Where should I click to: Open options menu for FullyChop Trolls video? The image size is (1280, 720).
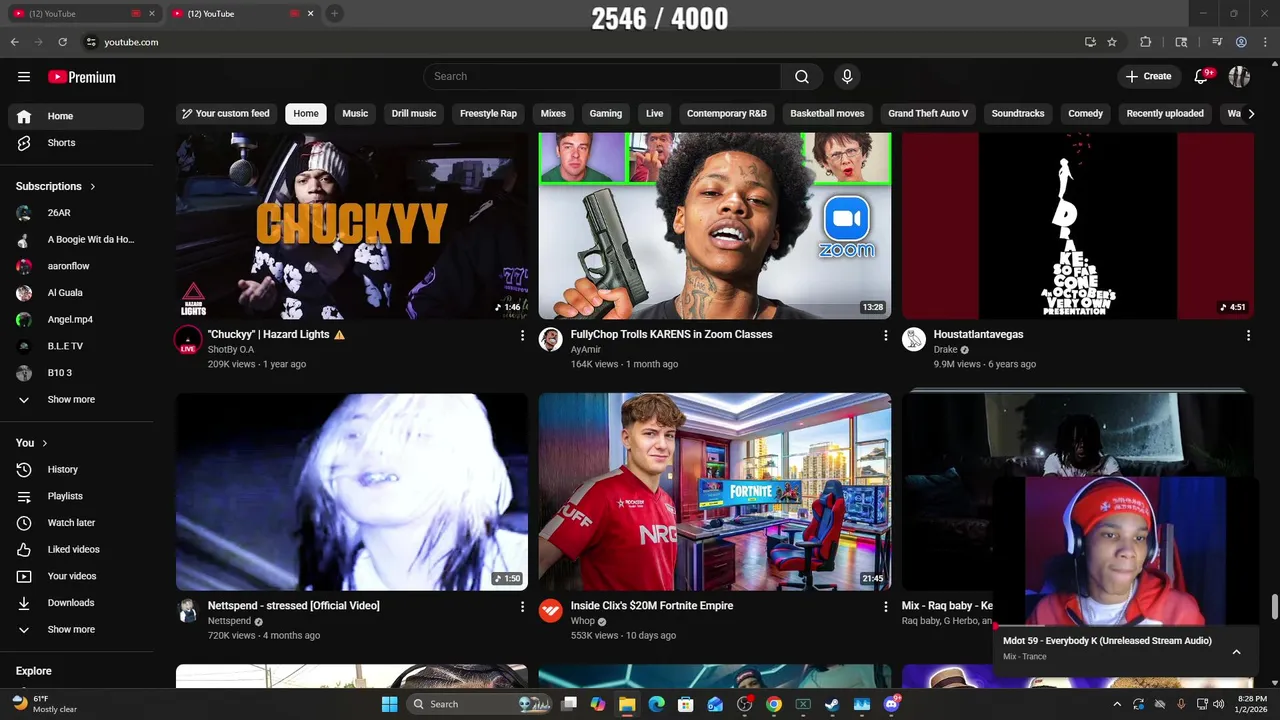885,336
